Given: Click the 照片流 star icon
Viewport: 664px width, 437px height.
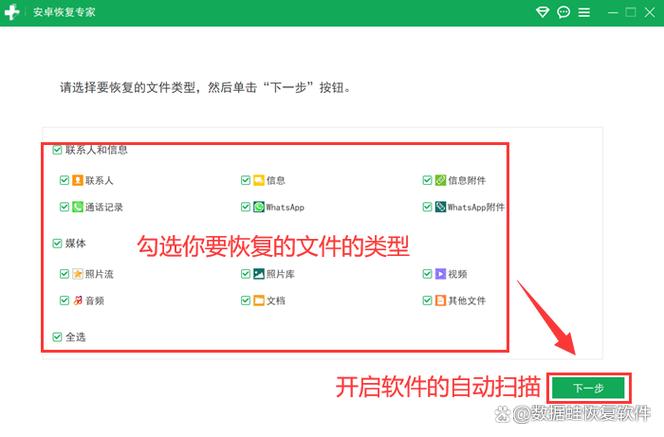Looking at the screenshot, I should [77, 274].
